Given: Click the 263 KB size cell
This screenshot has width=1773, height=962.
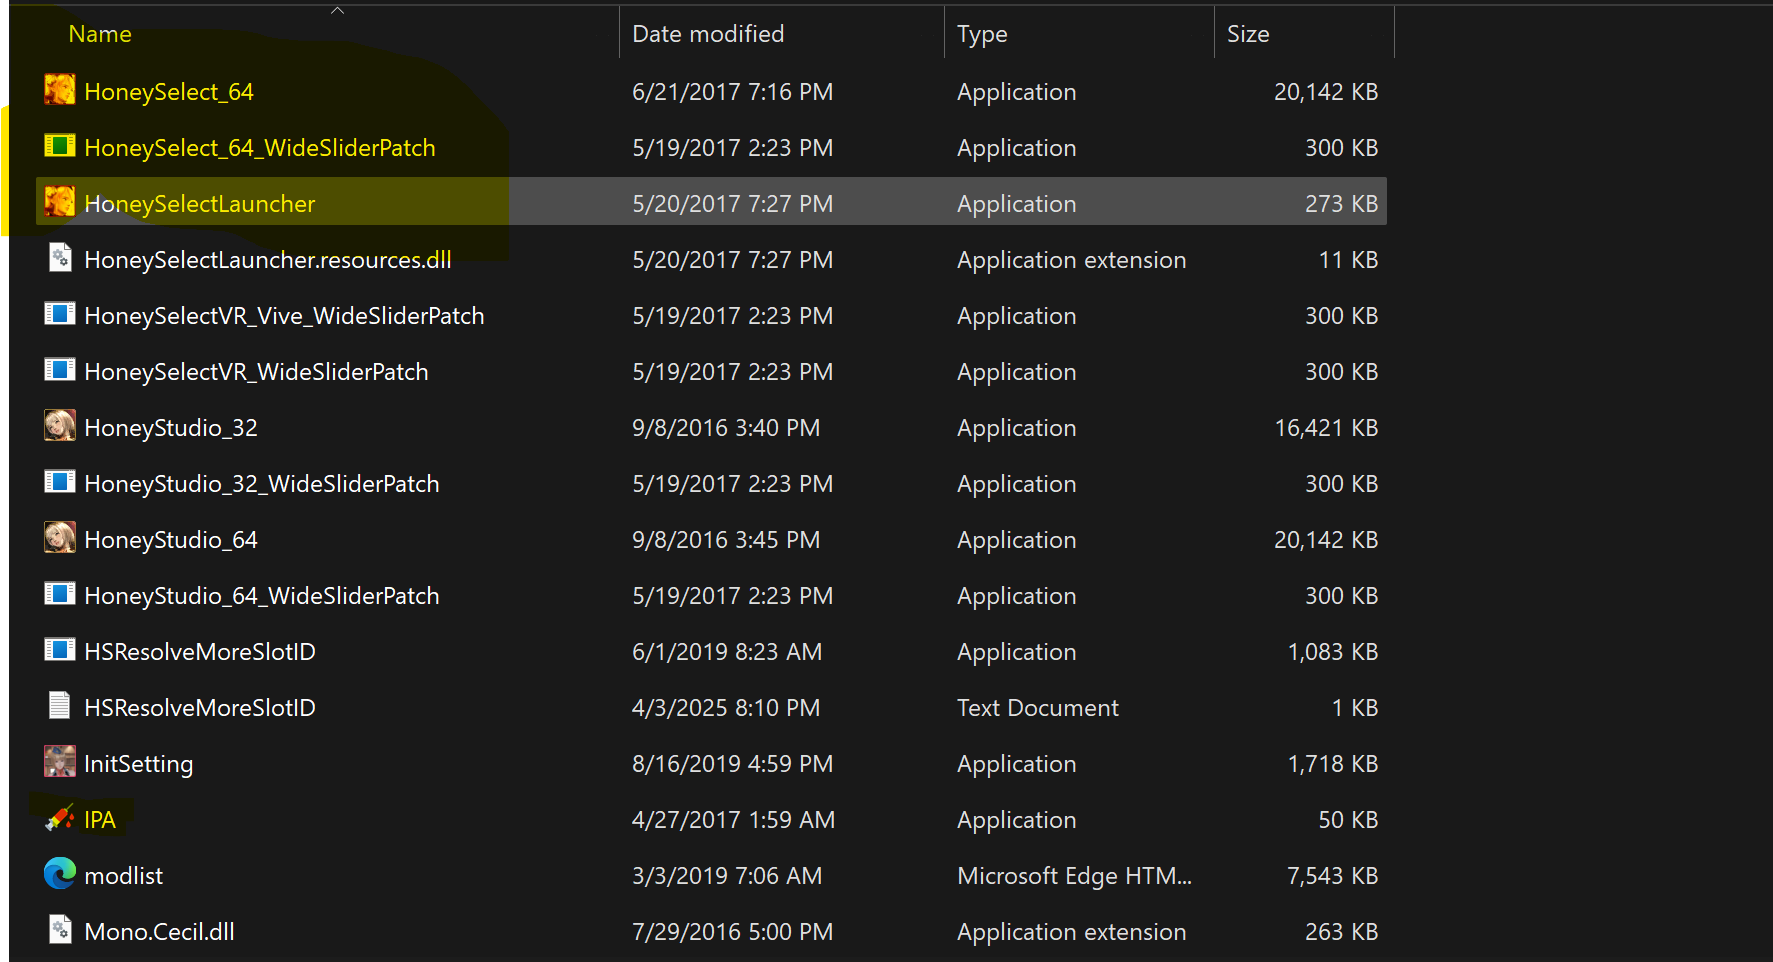Looking at the screenshot, I should (1342, 932).
